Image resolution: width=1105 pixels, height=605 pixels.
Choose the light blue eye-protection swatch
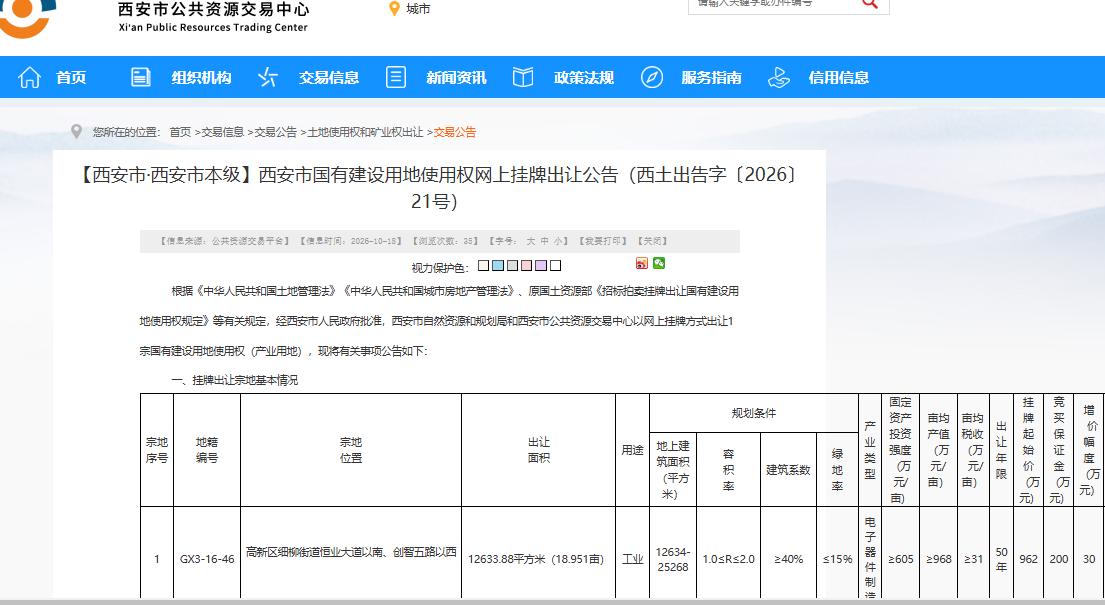[x=498, y=266]
